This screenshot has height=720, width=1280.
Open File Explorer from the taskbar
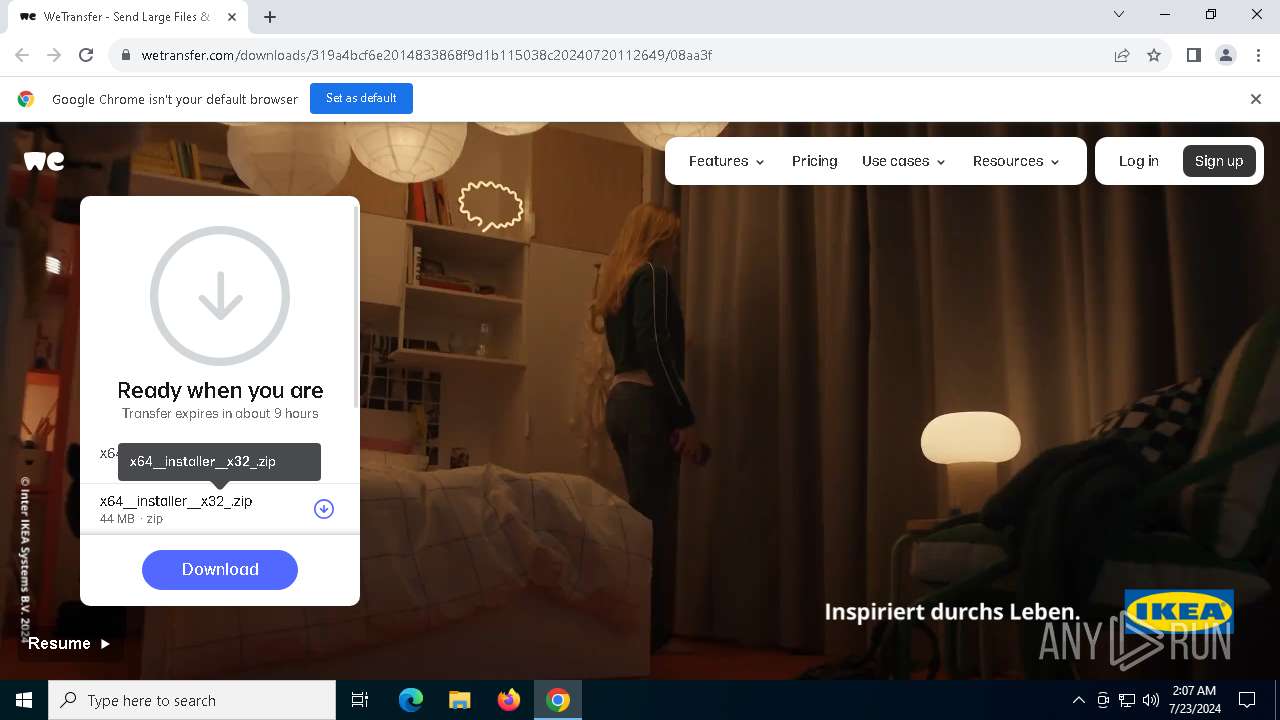459,700
